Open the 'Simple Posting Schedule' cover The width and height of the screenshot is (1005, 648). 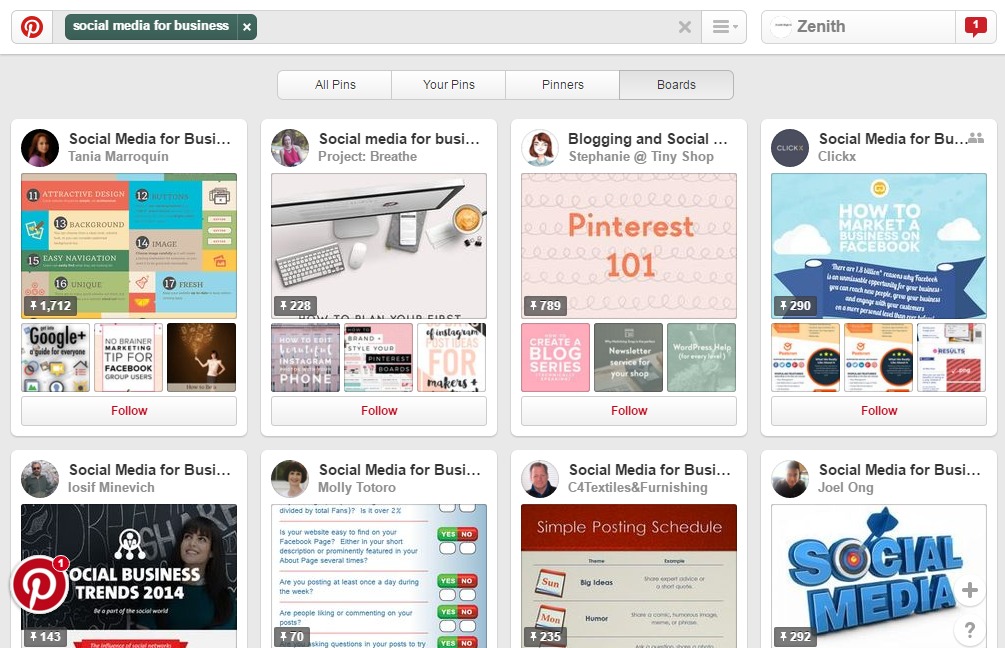pyautogui.click(x=629, y=576)
